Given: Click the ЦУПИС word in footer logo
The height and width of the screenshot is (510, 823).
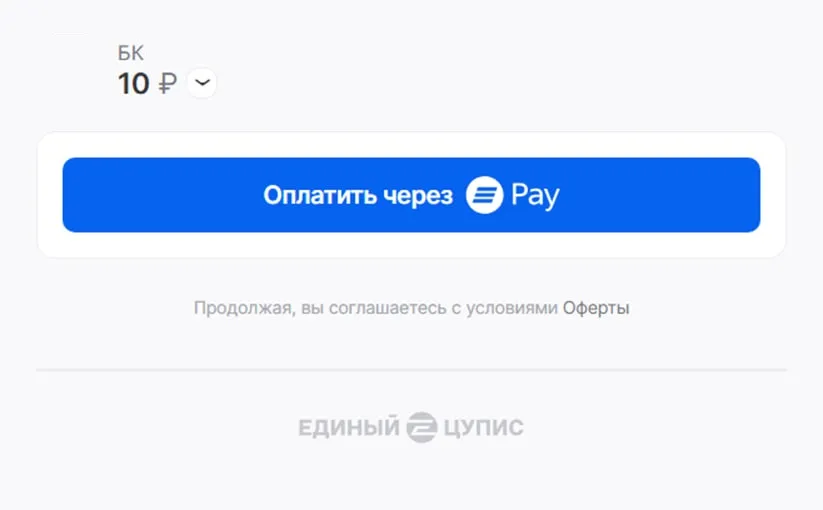Looking at the screenshot, I should click(483, 428).
